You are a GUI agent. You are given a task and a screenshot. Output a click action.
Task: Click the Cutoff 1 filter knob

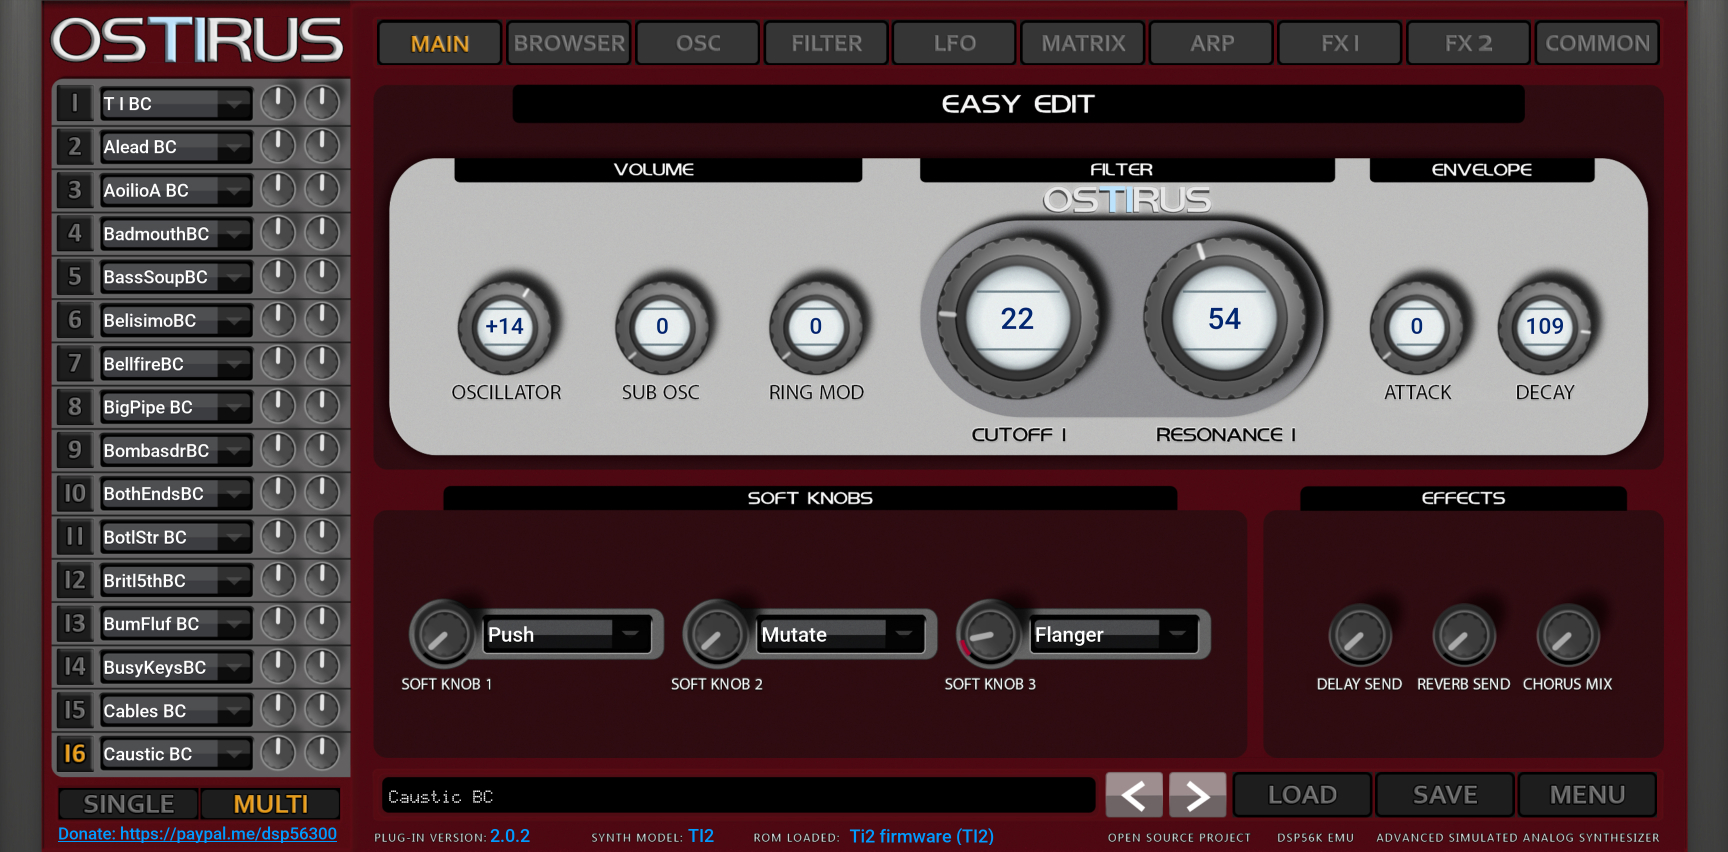coord(1016,319)
